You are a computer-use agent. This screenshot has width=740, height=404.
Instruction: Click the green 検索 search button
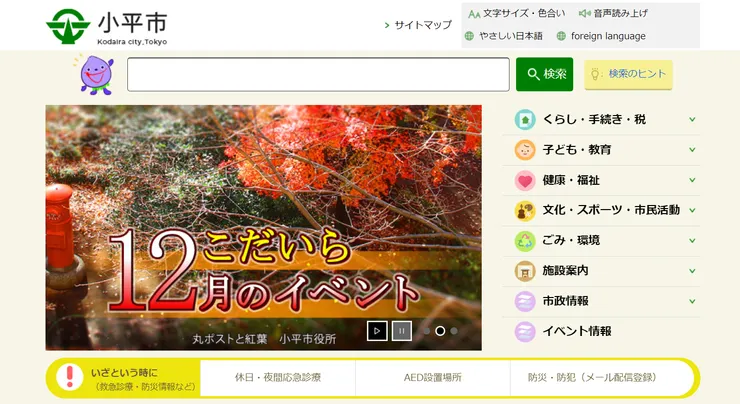[544, 74]
